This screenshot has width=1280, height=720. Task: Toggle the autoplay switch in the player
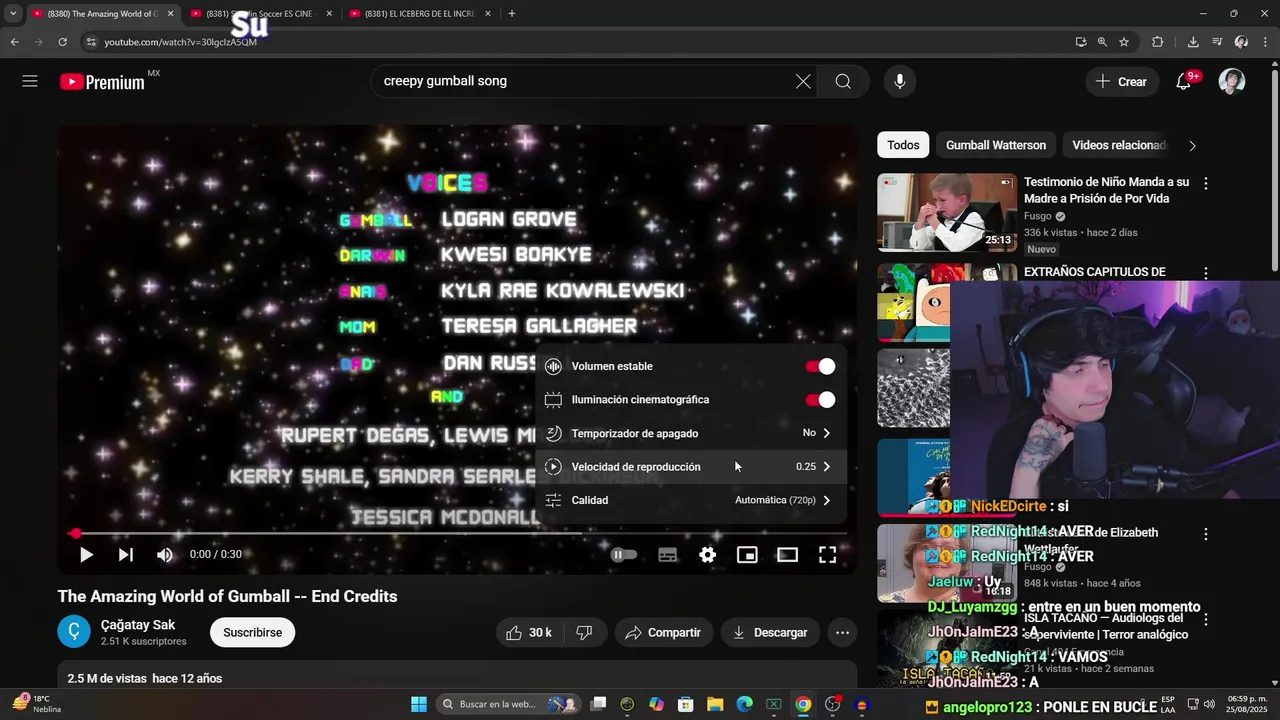point(623,555)
